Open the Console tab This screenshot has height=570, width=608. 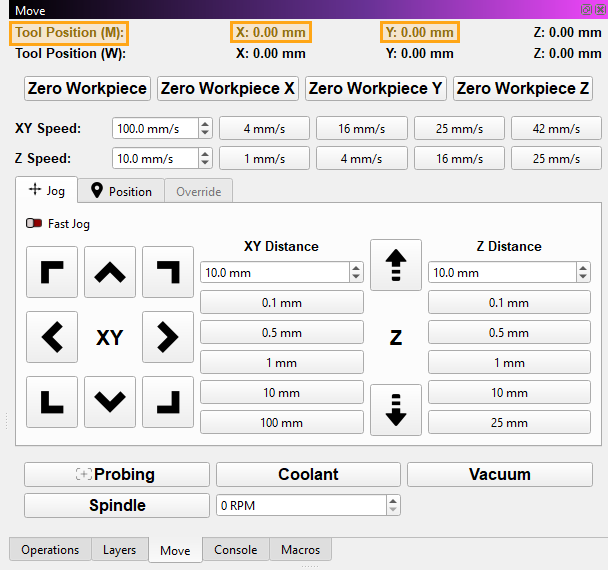(x=236, y=550)
